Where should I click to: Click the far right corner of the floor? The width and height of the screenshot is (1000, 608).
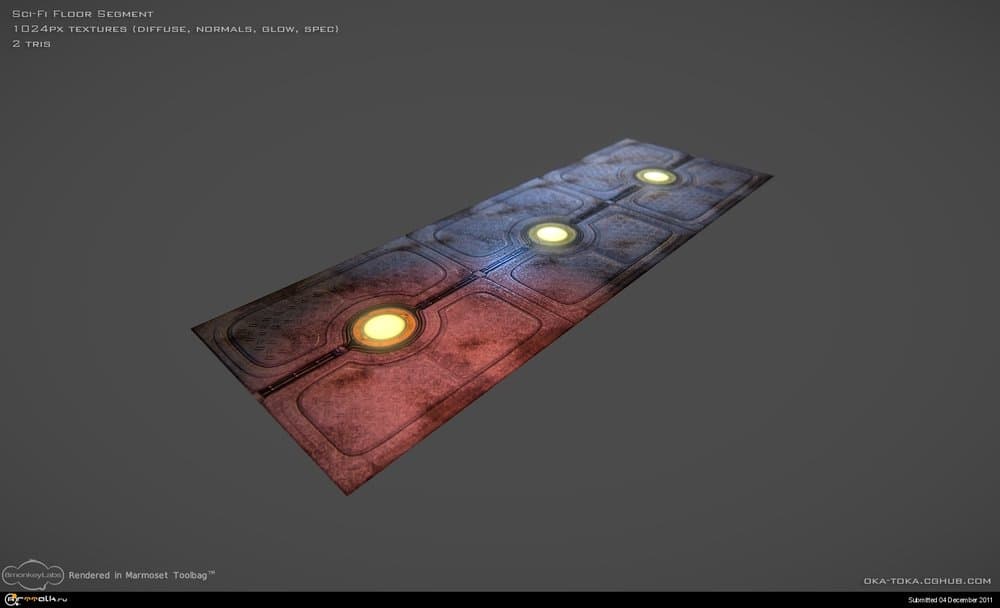click(770, 177)
